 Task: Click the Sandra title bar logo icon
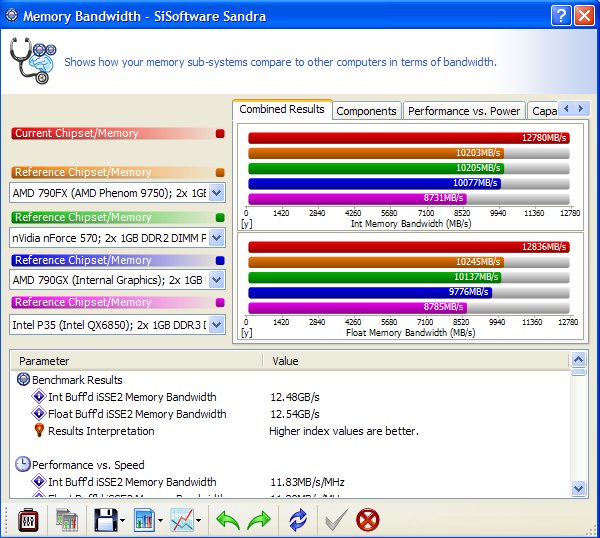(x=12, y=15)
